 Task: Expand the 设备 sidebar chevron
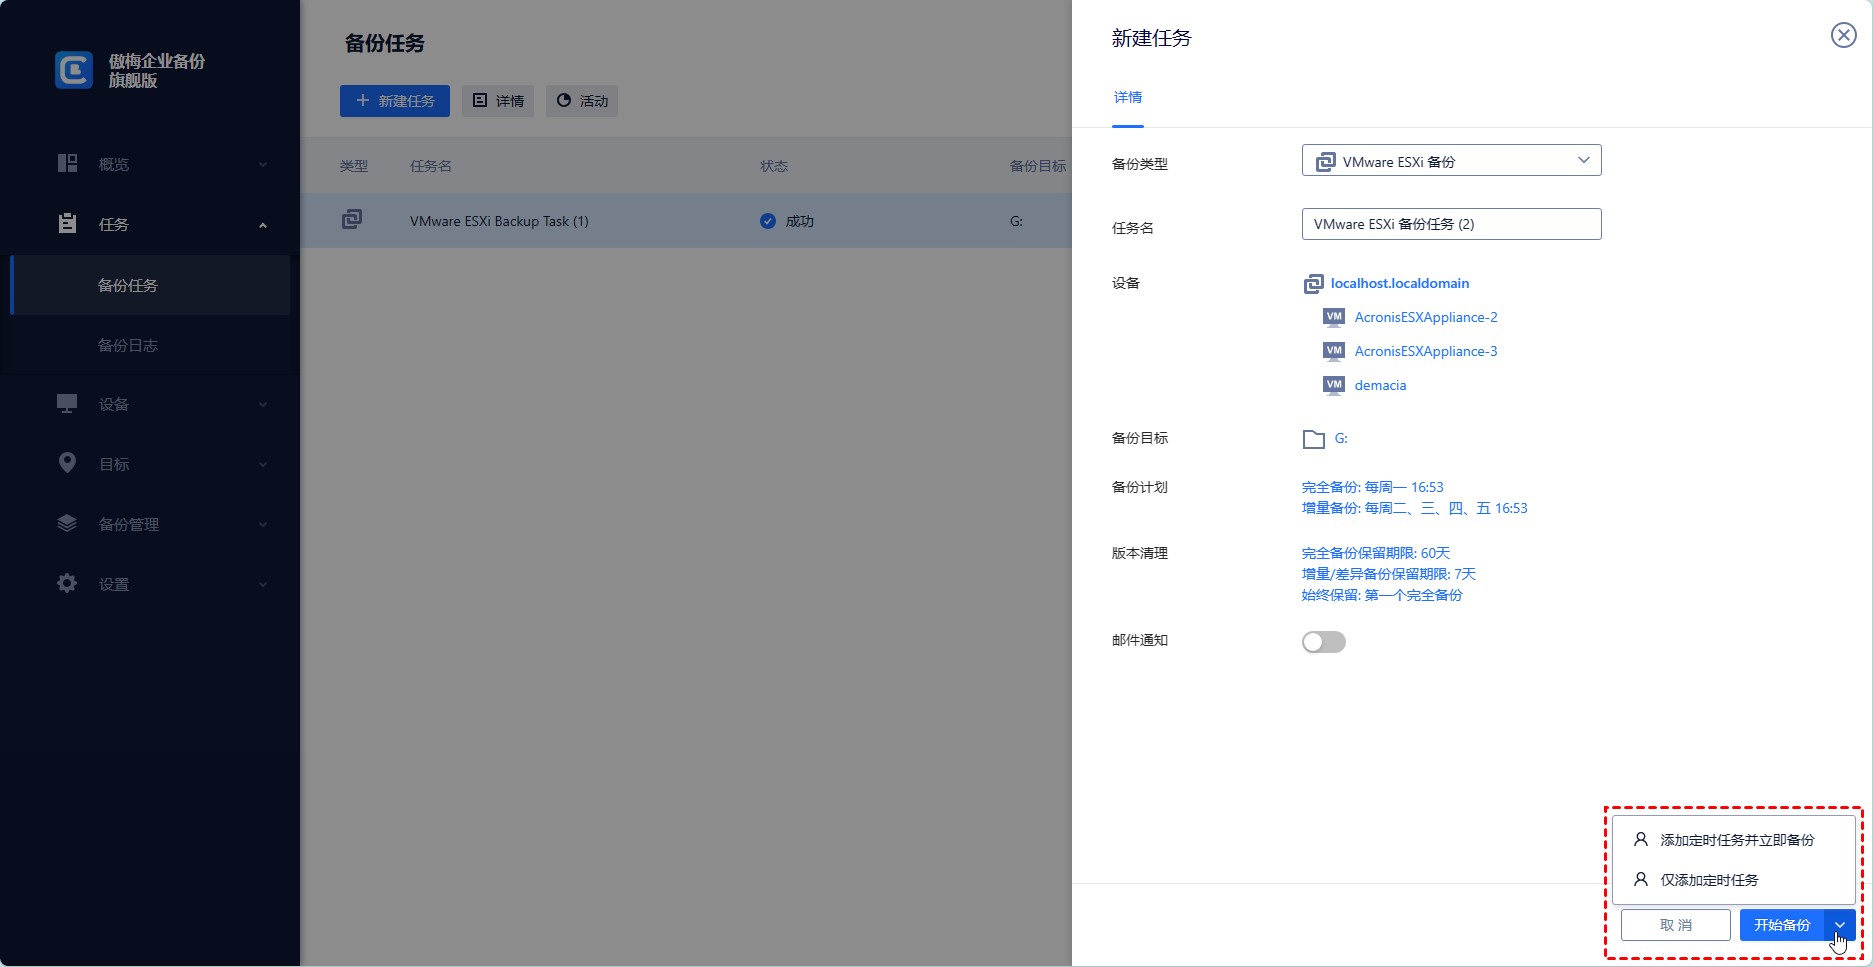click(263, 404)
